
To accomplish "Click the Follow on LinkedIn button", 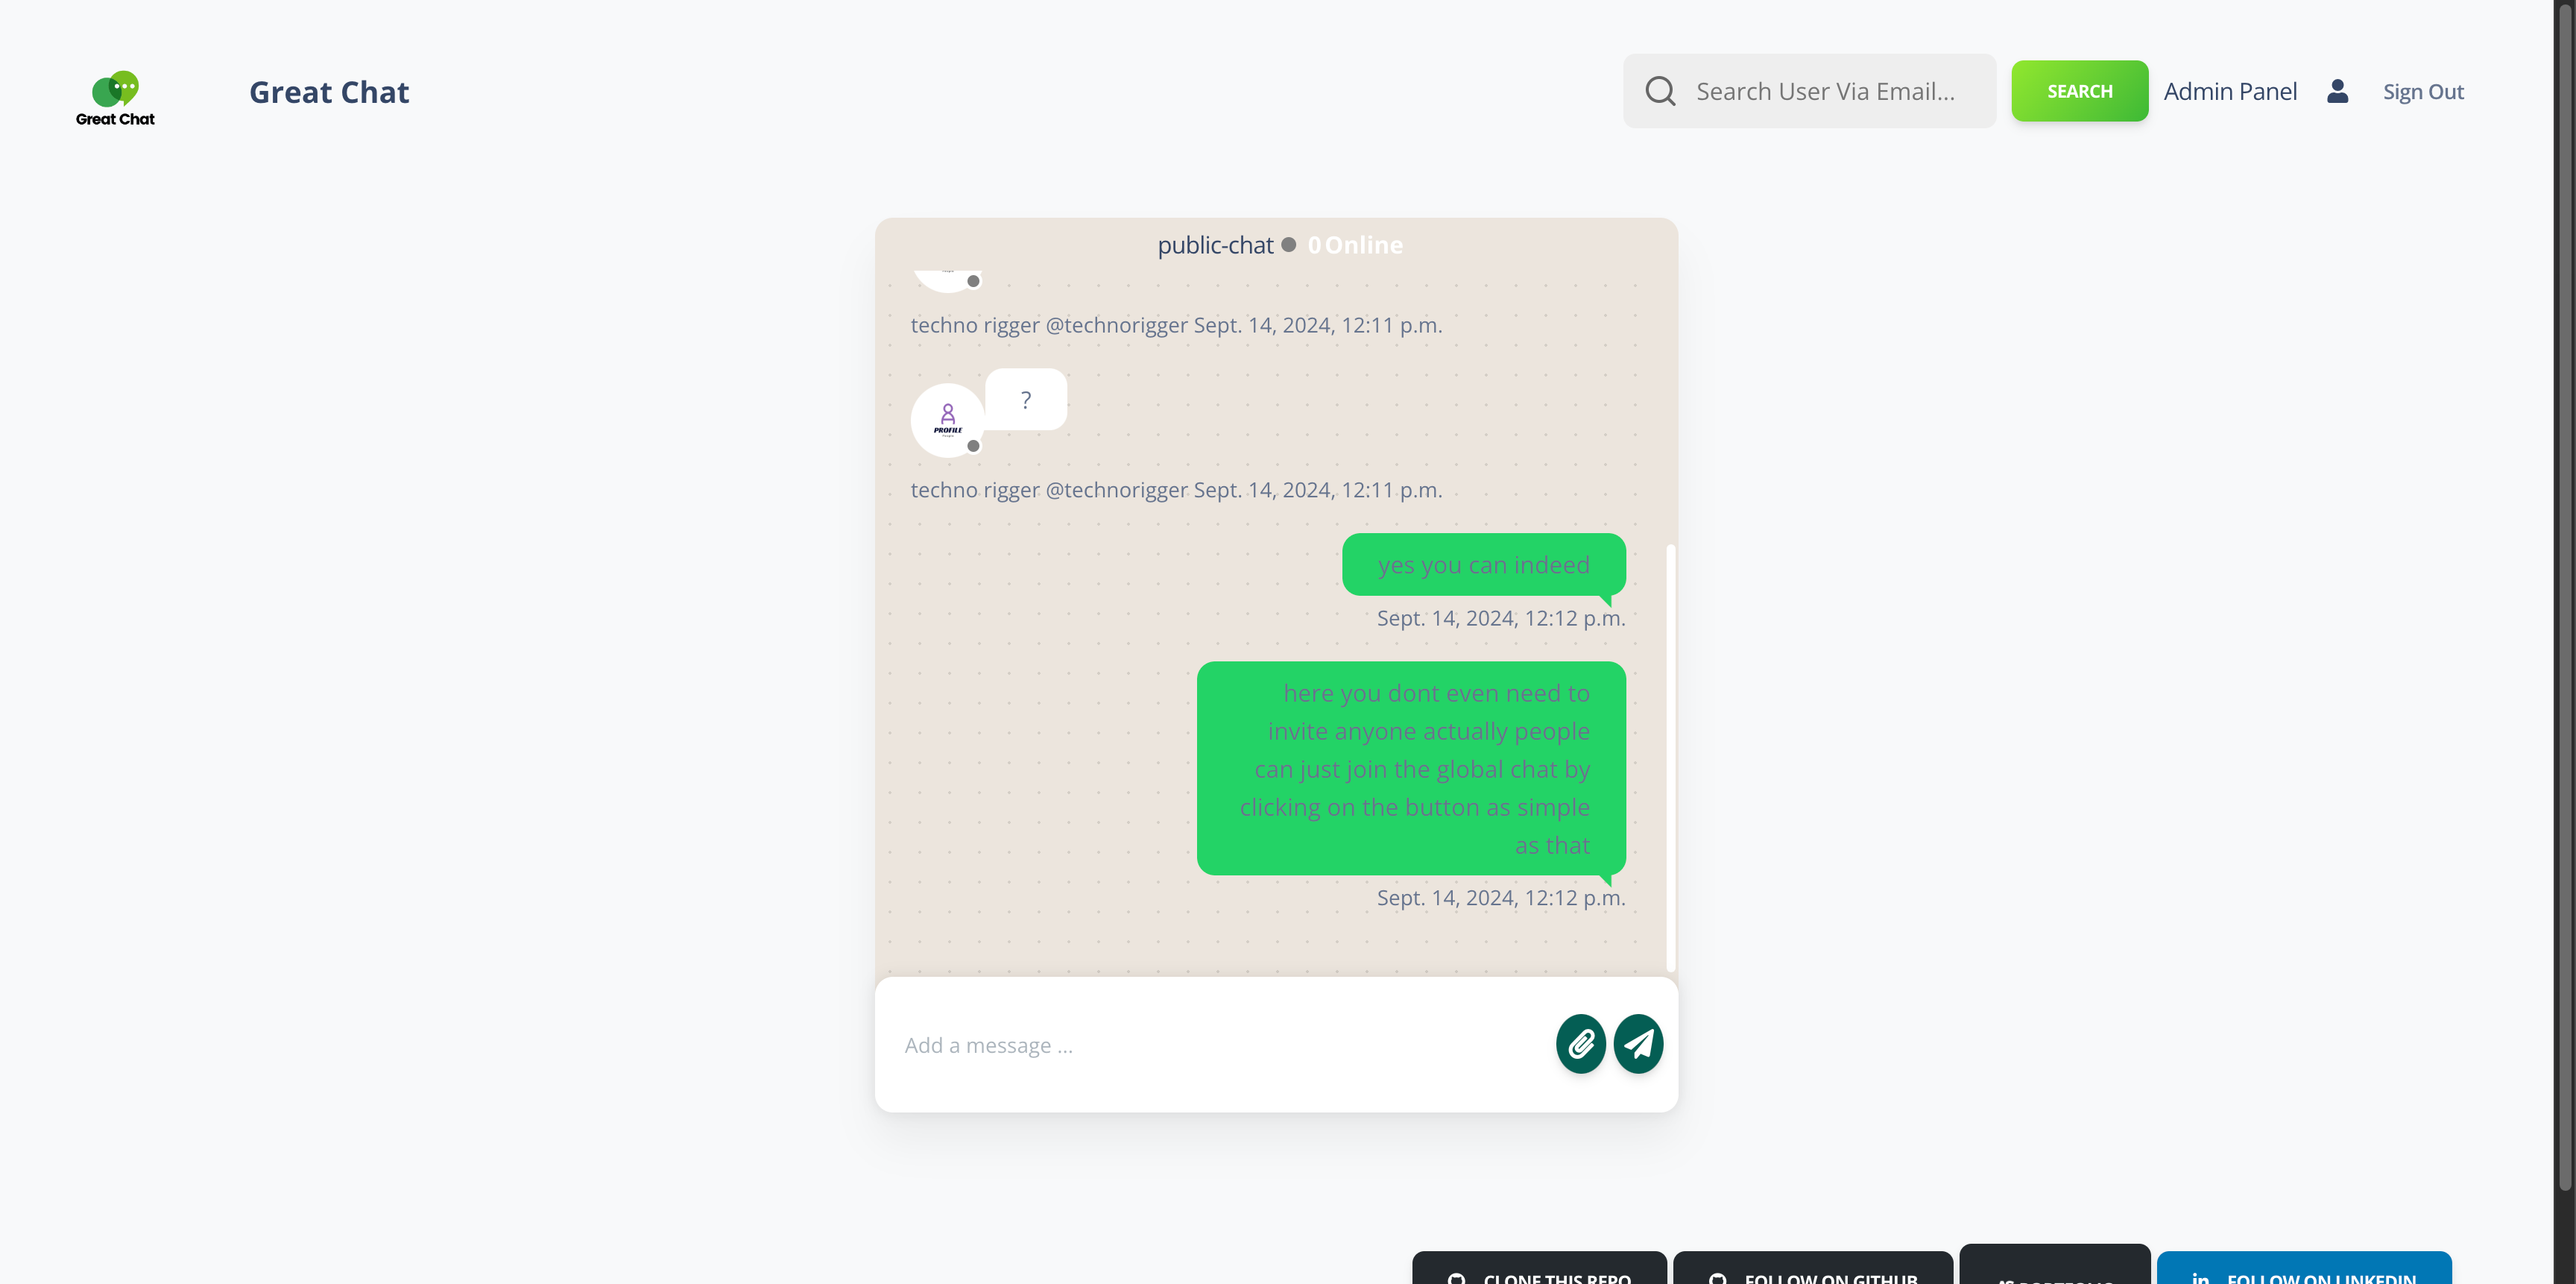I will pos(2303,1272).
